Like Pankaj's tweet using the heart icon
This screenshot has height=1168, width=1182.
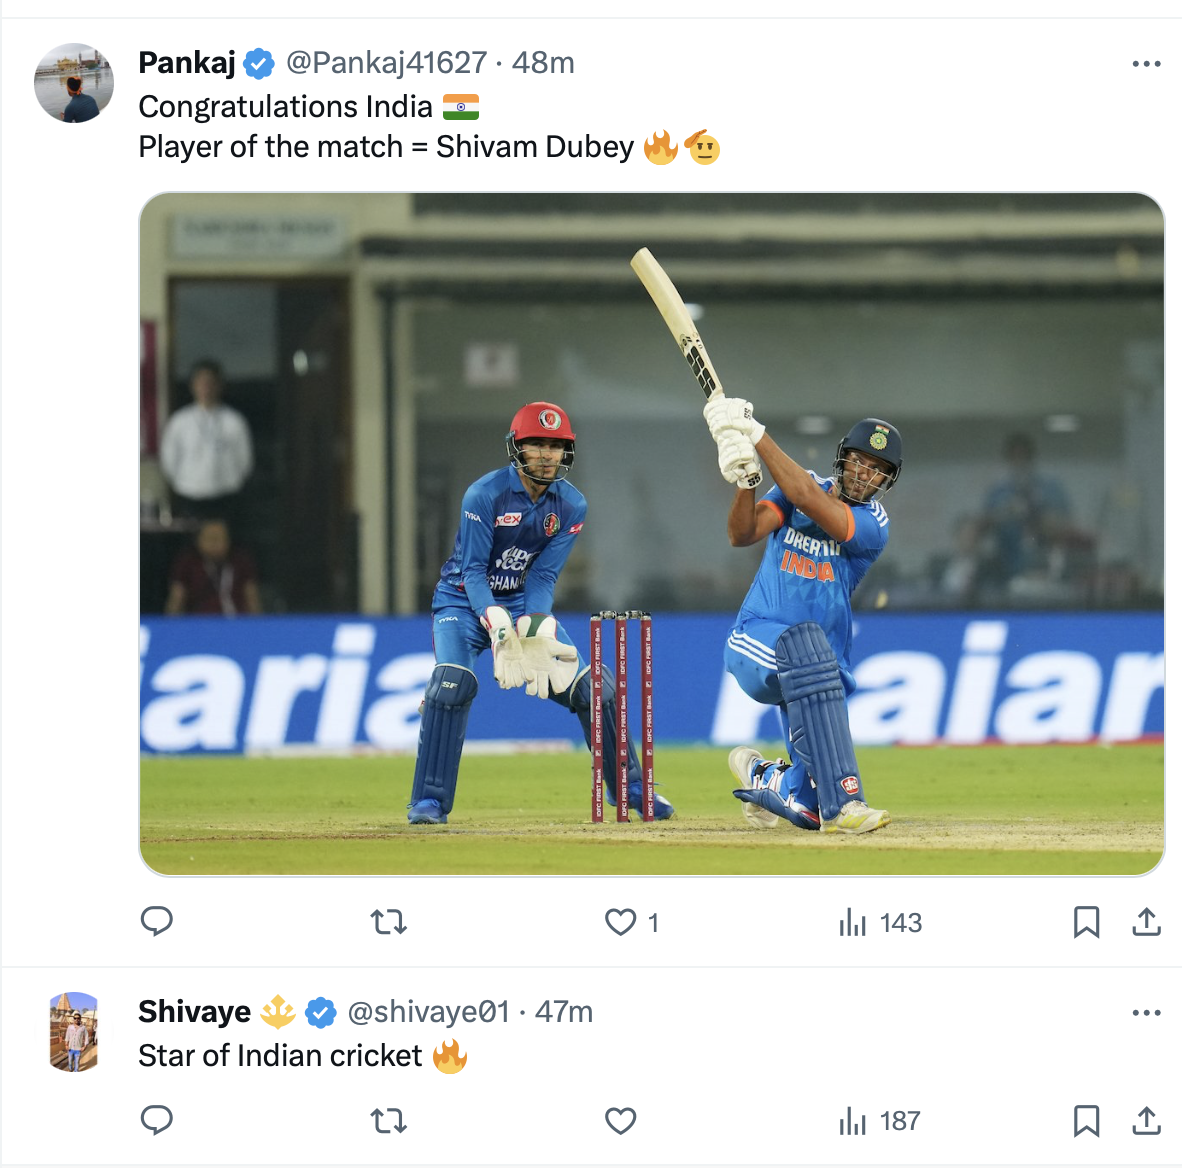point(620,923)
